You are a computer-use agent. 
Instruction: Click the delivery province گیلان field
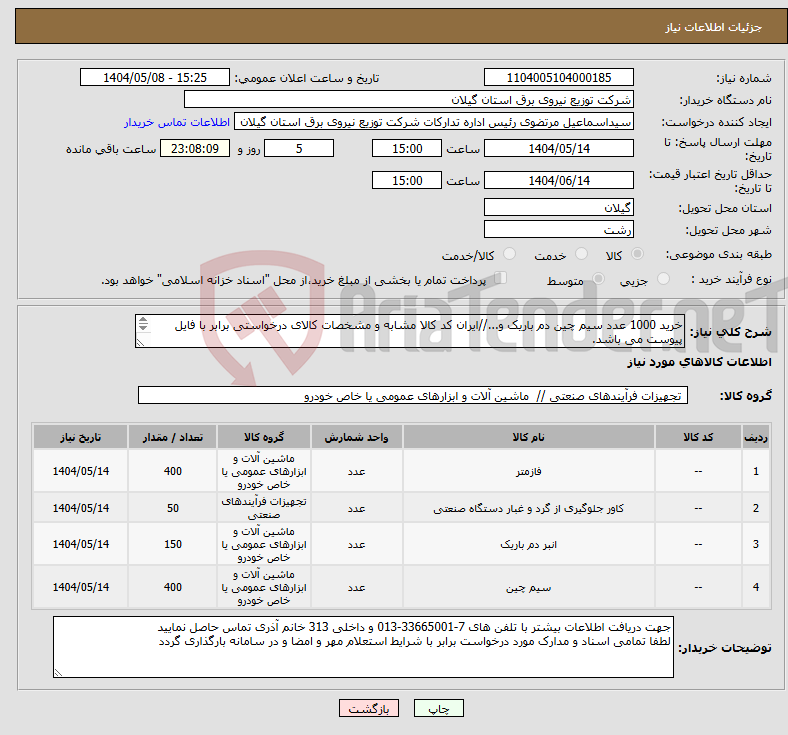(558, 207)
